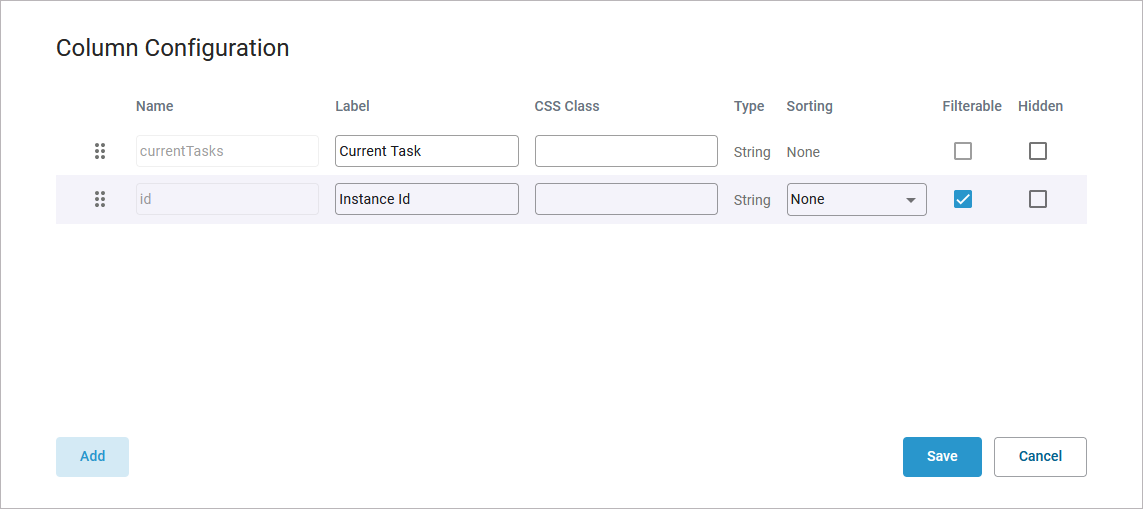1143x509 pixels.
Task: Click the Current Task label field
Action: tap(426, 151)
